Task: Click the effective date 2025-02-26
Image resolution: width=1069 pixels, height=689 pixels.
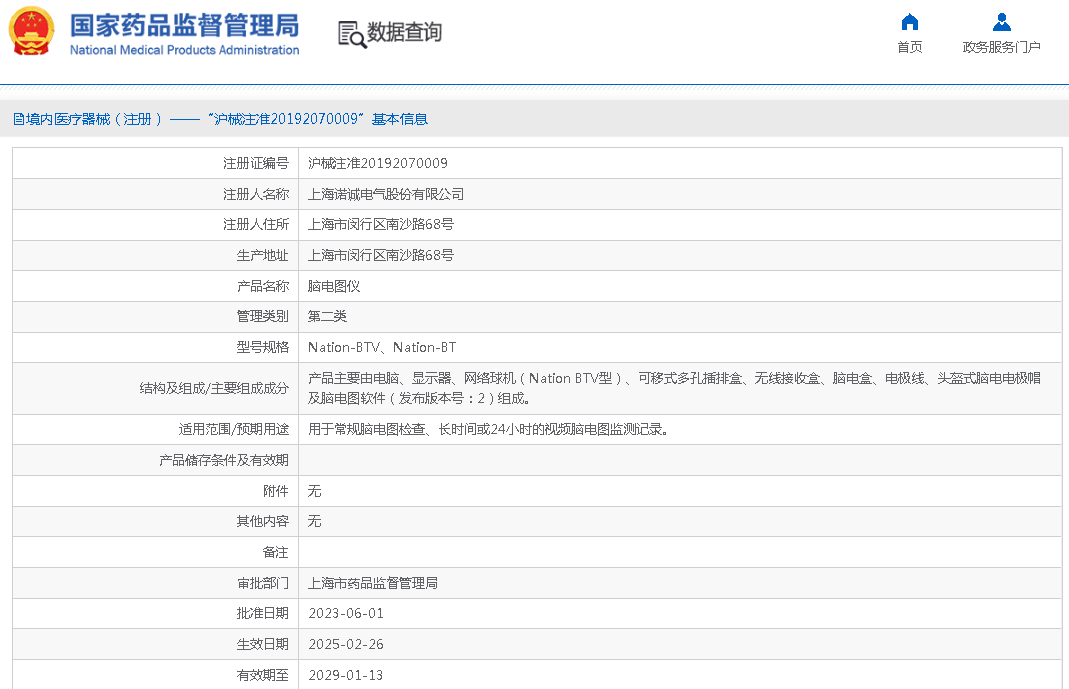Action: (x=346, y=644)
